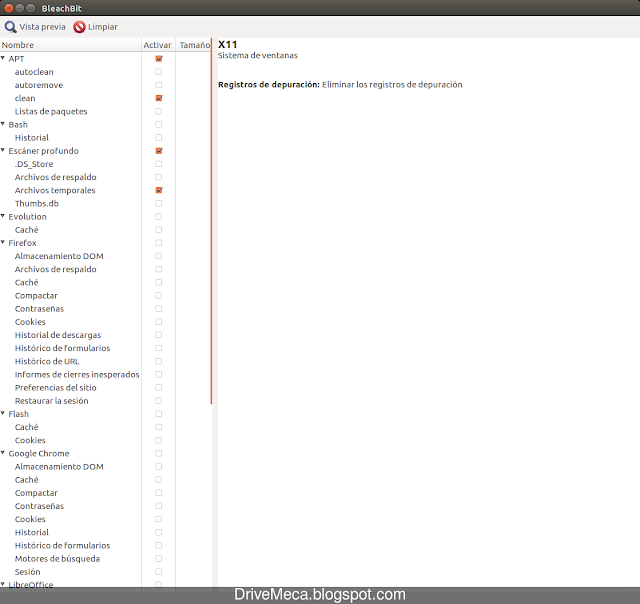Click the X11 heading in details pane

[x=227, y=44]
